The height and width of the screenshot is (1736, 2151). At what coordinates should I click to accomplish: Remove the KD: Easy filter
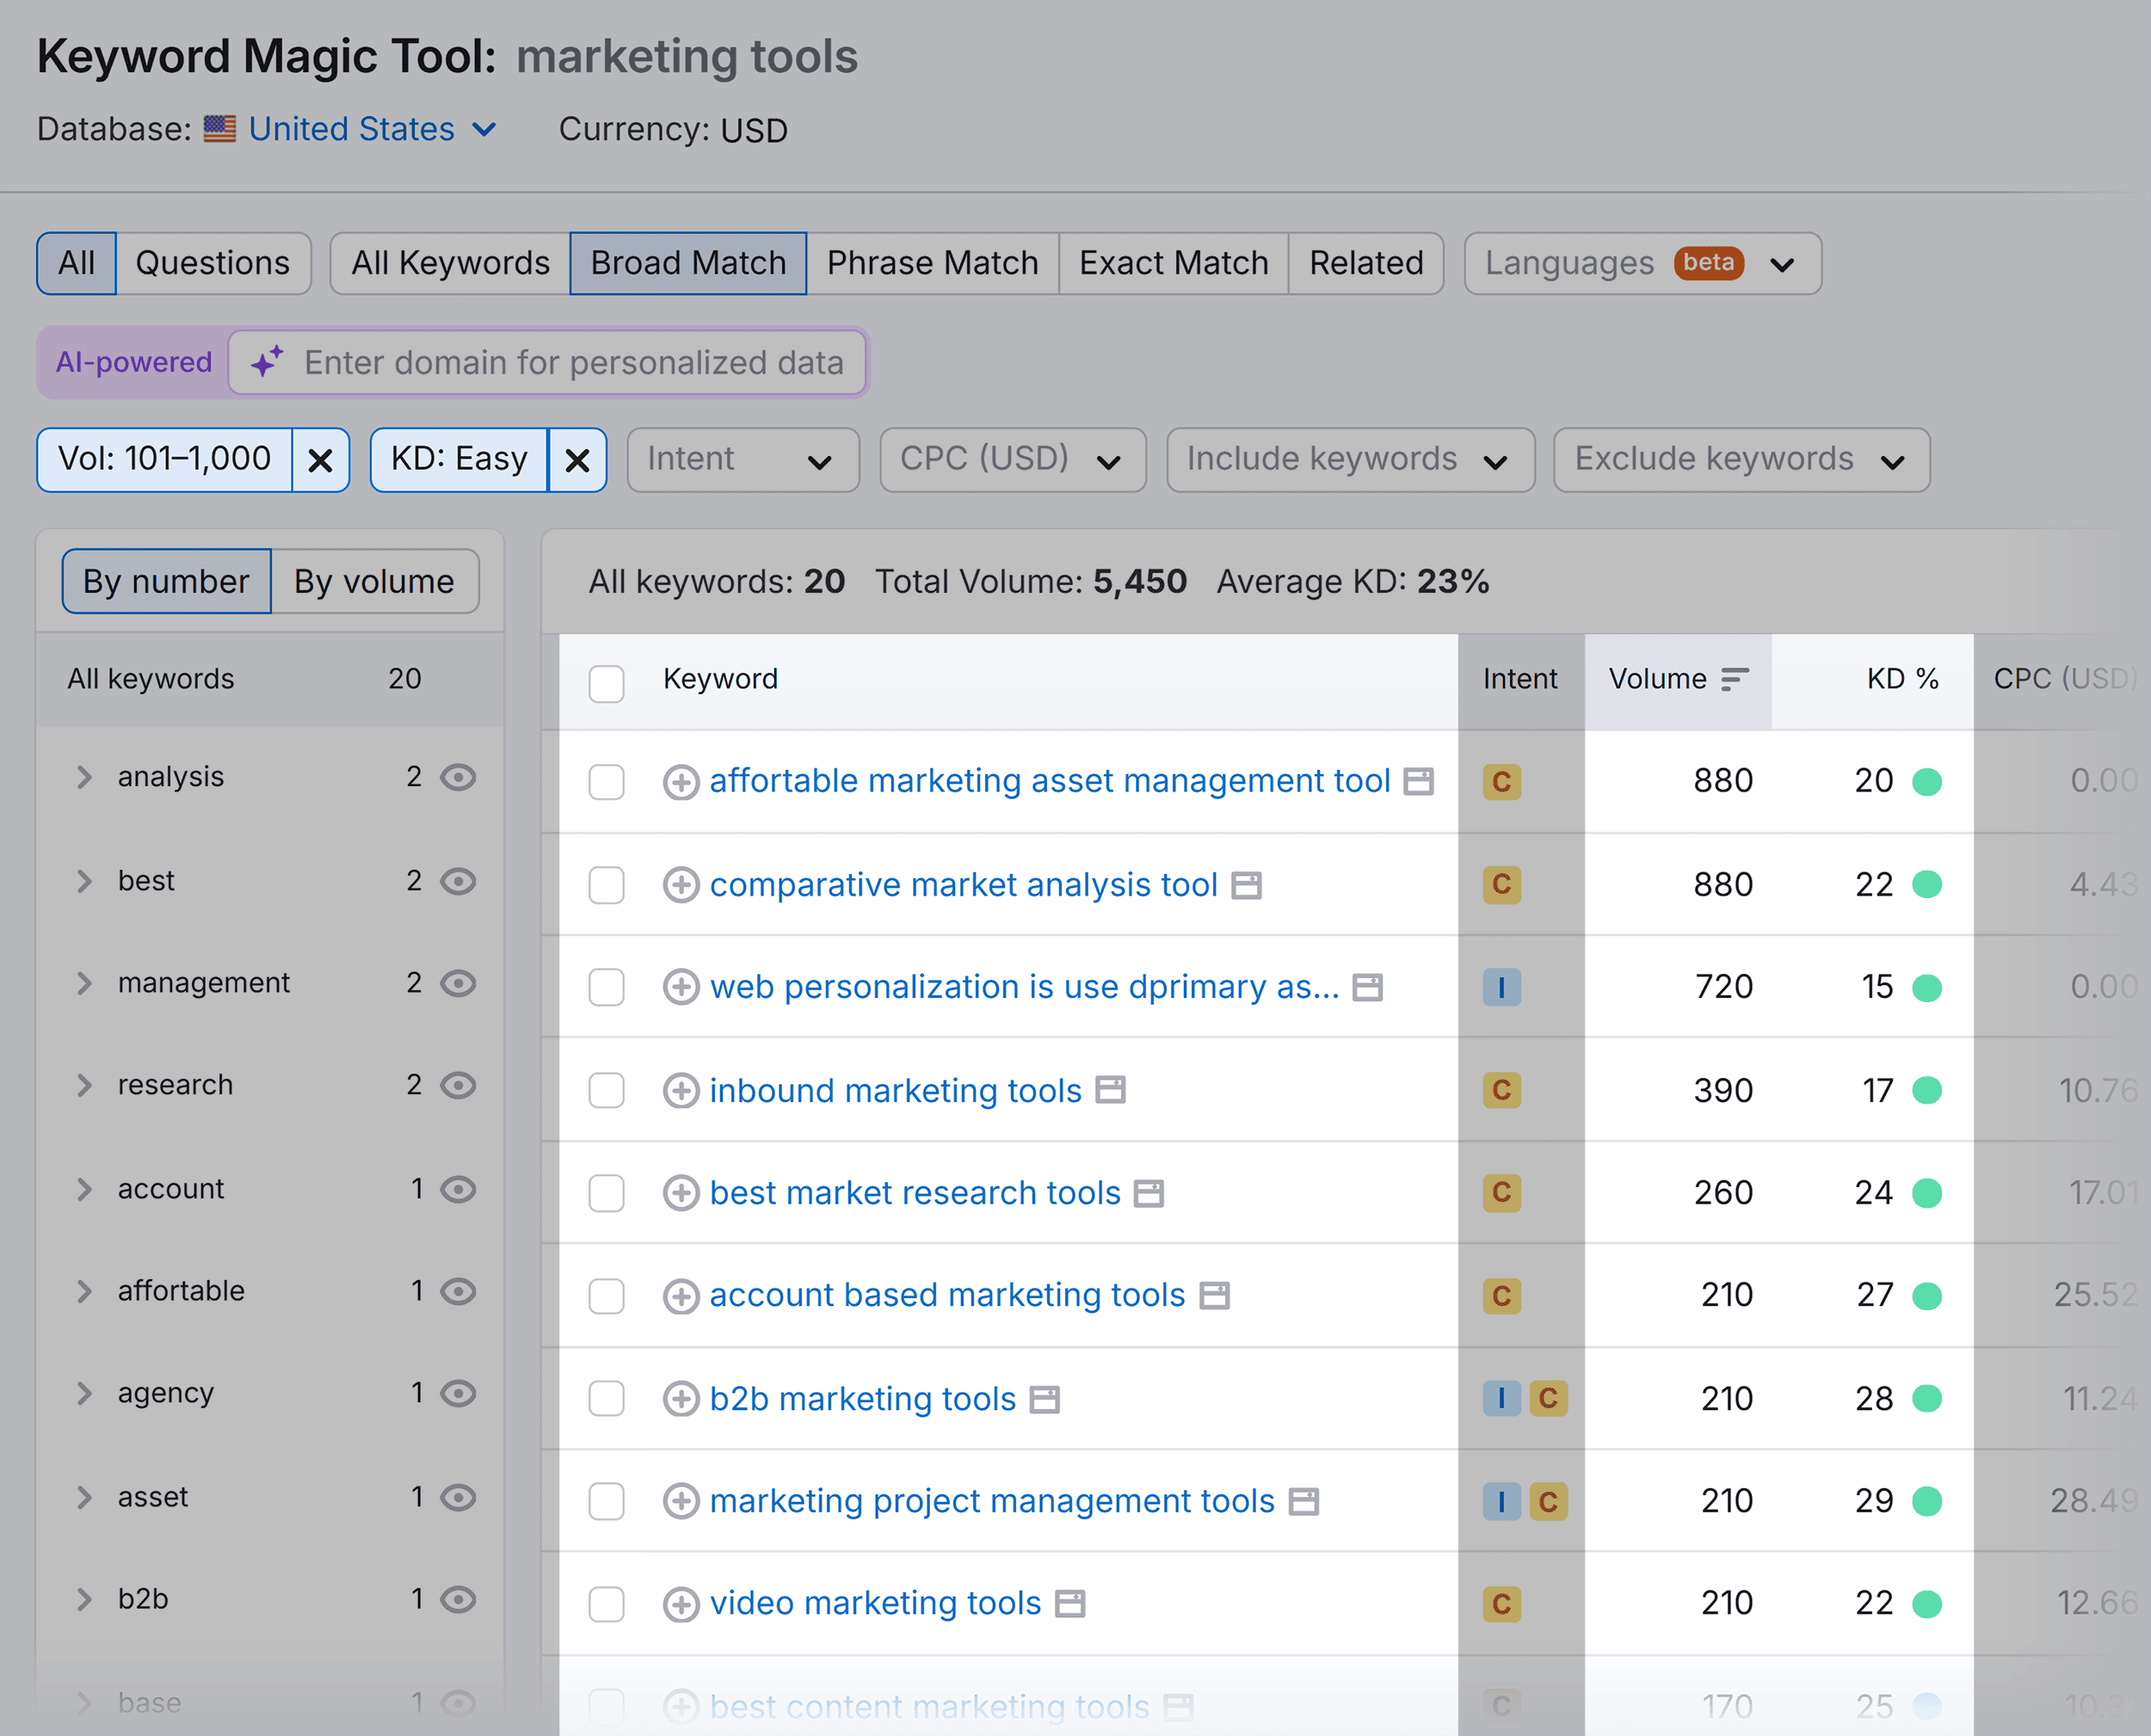click(578, 460)
